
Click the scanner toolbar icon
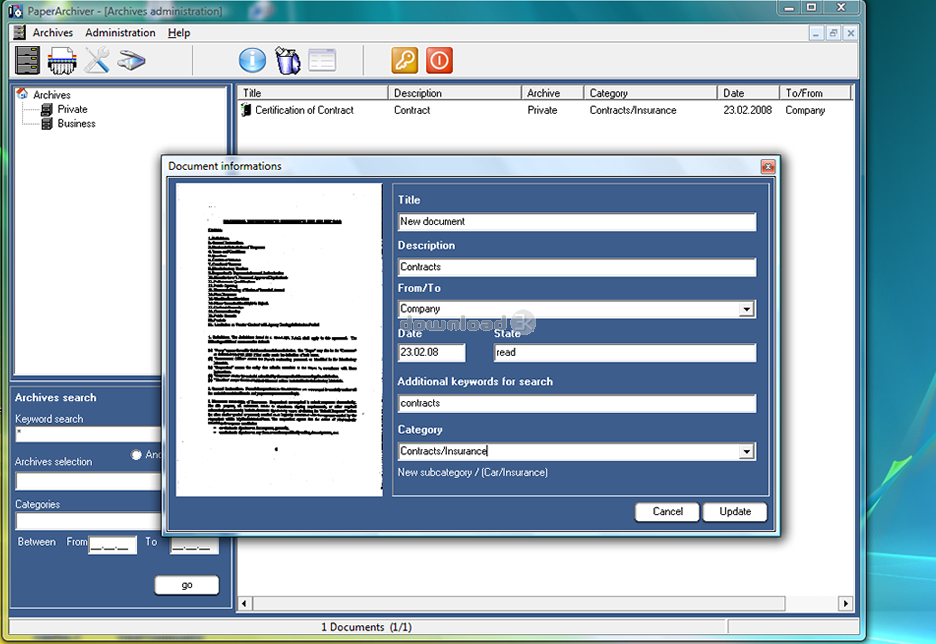(132, 60)
